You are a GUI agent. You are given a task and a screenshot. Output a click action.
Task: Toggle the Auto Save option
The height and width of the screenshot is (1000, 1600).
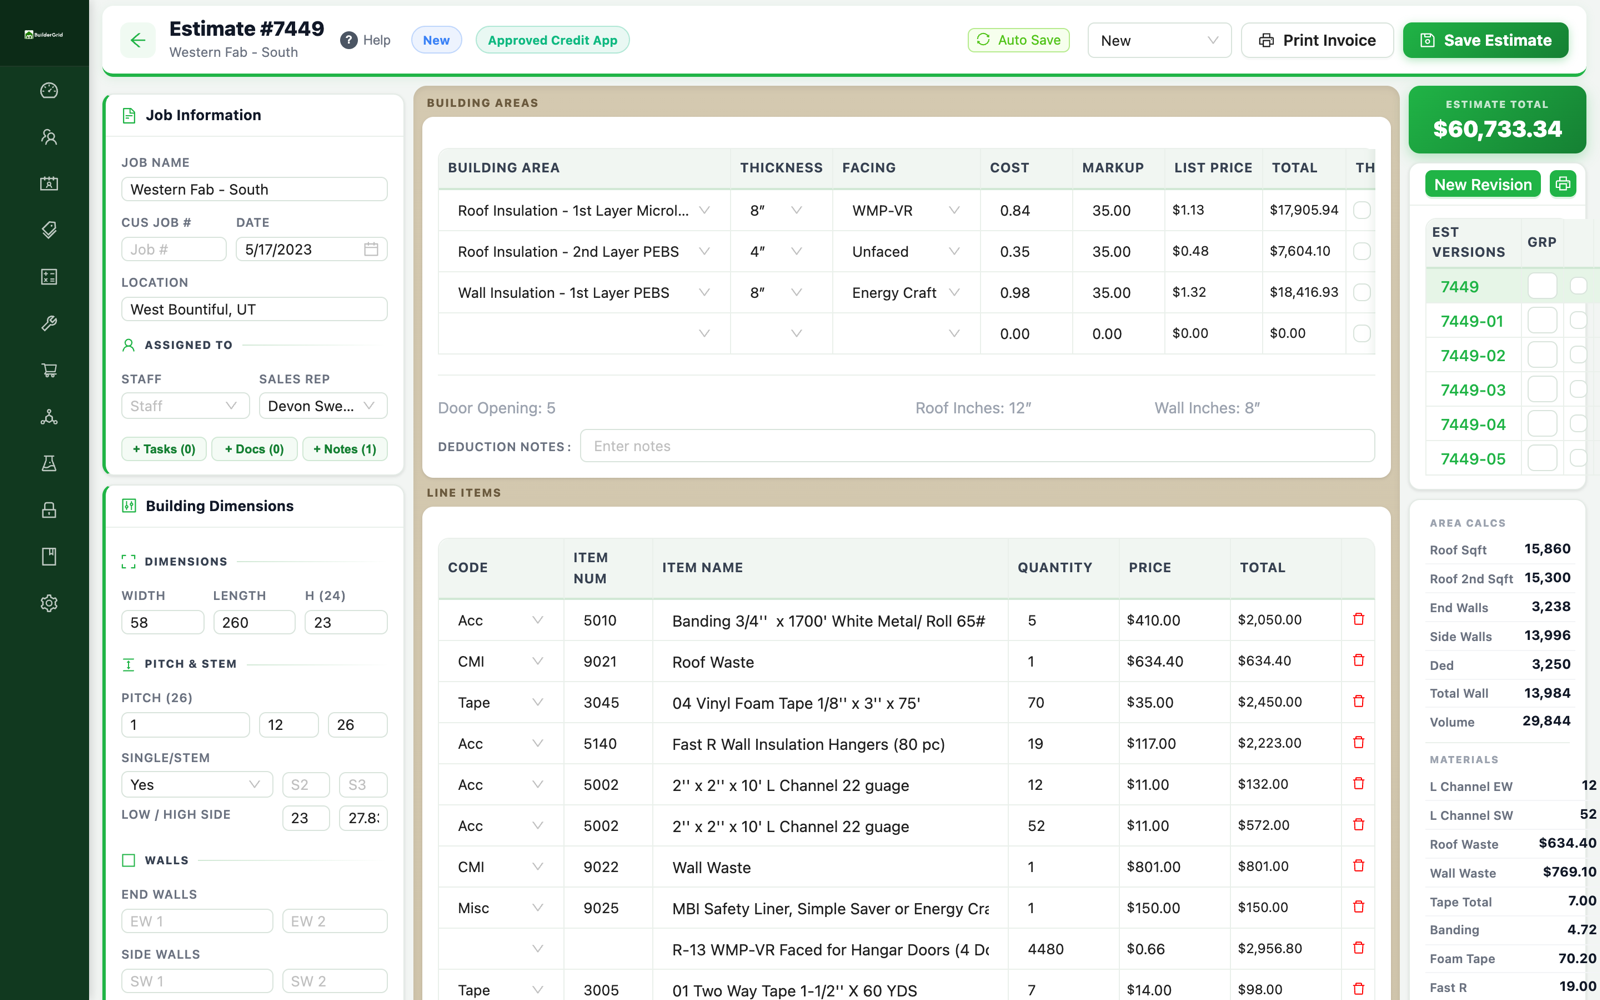pos(1019,40)
